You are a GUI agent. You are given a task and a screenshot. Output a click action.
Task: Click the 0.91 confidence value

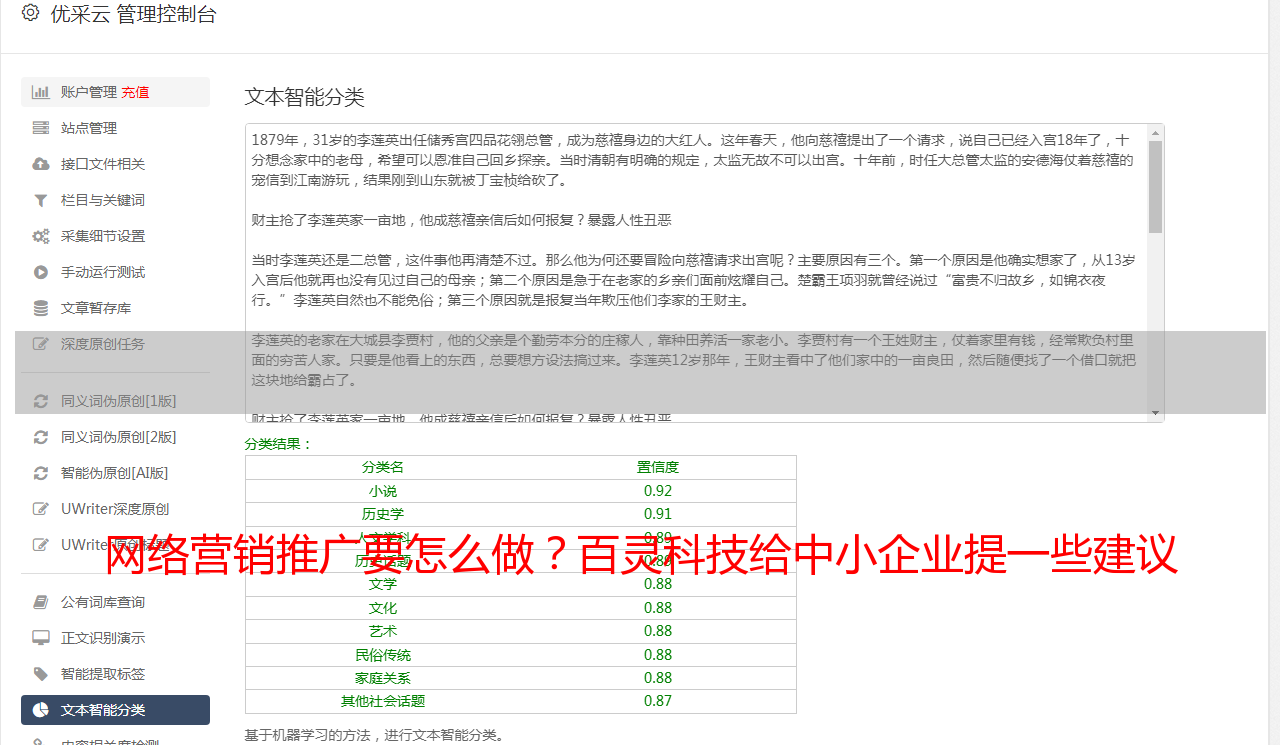coord(658,514)
